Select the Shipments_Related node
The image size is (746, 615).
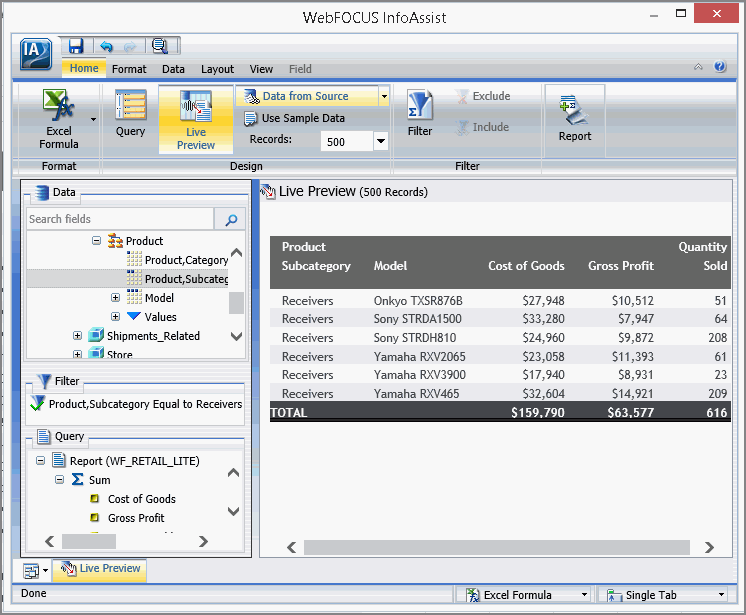click(144, 336)
